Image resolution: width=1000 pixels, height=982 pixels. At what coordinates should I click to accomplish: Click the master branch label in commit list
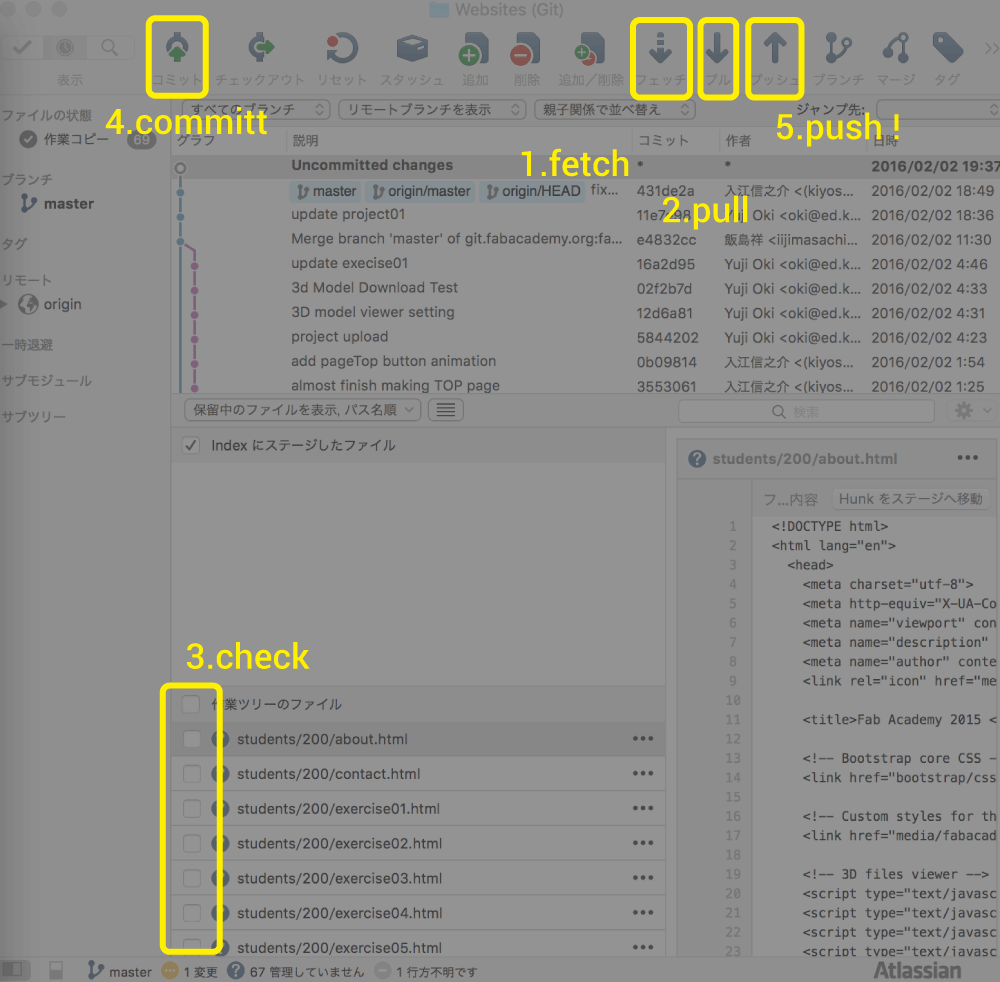point(325,191)
